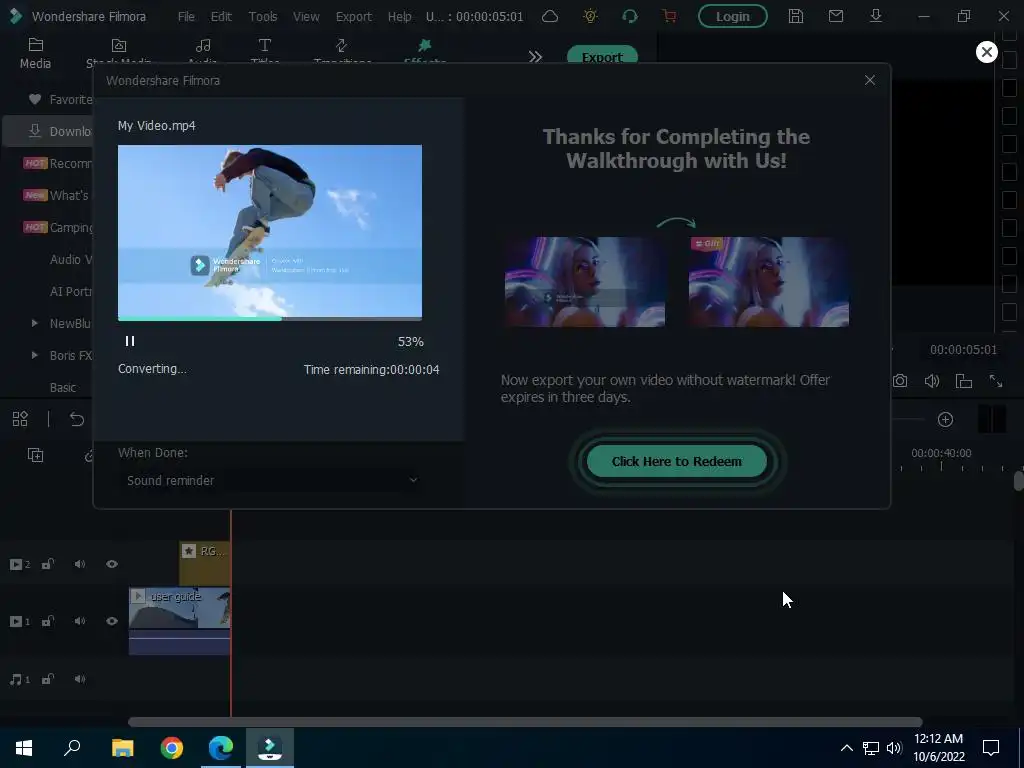Zoom in timeline with plus circle icon
This screenshot has width=1024, height=768.
(946, 419)
